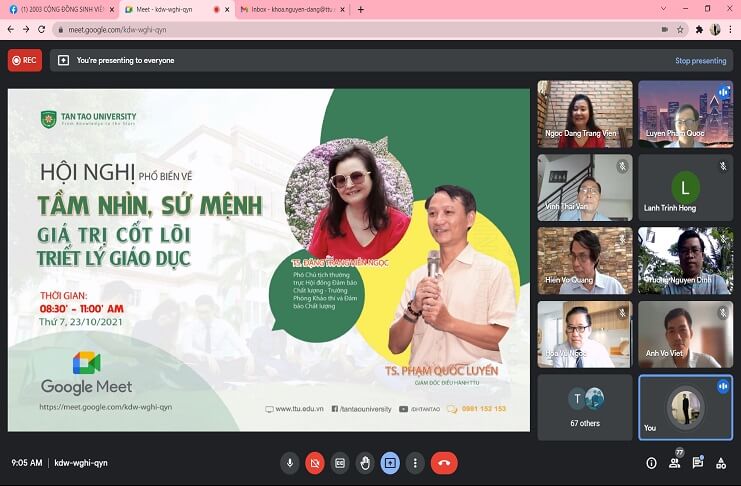The image size is (741, 486).
Task: Click the address bar URL field
Action: coord(371,29)
